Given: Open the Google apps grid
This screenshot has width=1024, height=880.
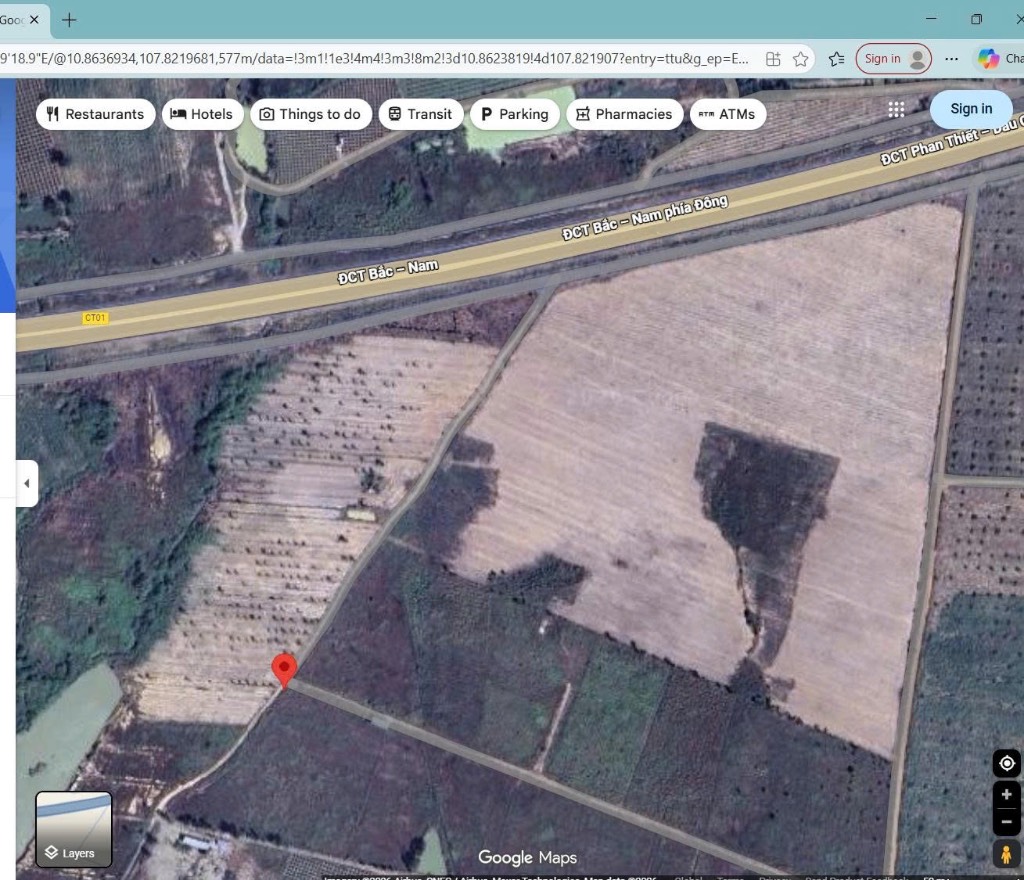Looking at the screenshot, I should (x=897, y=109).
